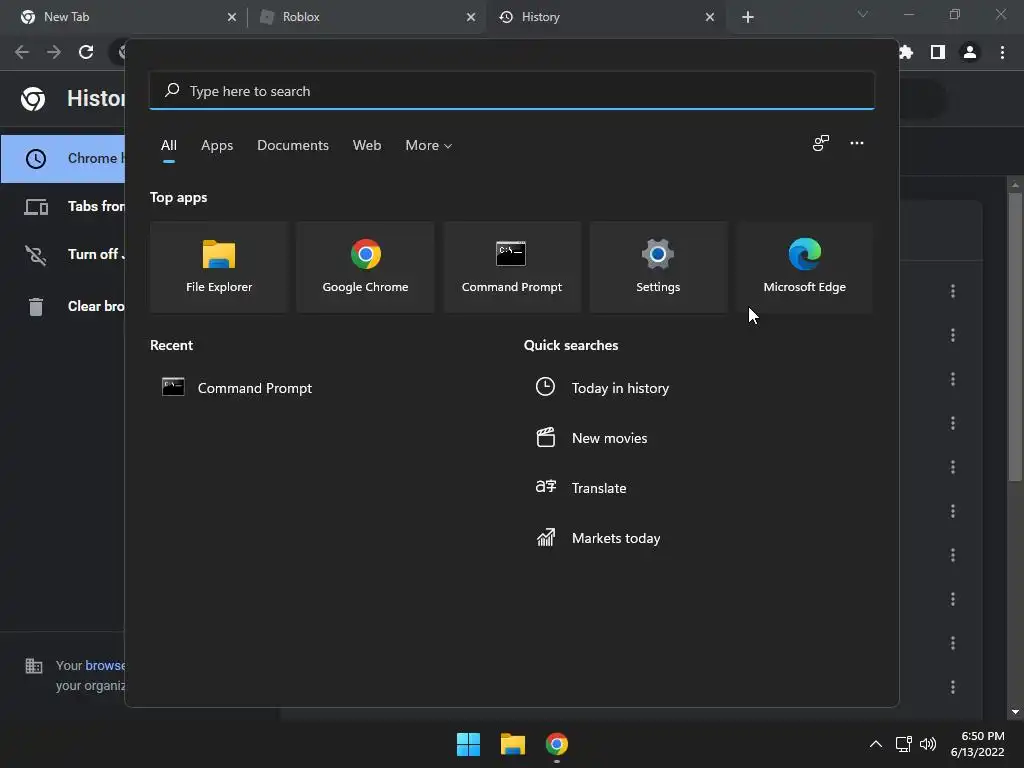
Task: Expand the More filter dropdown
Action: (428, 146)
